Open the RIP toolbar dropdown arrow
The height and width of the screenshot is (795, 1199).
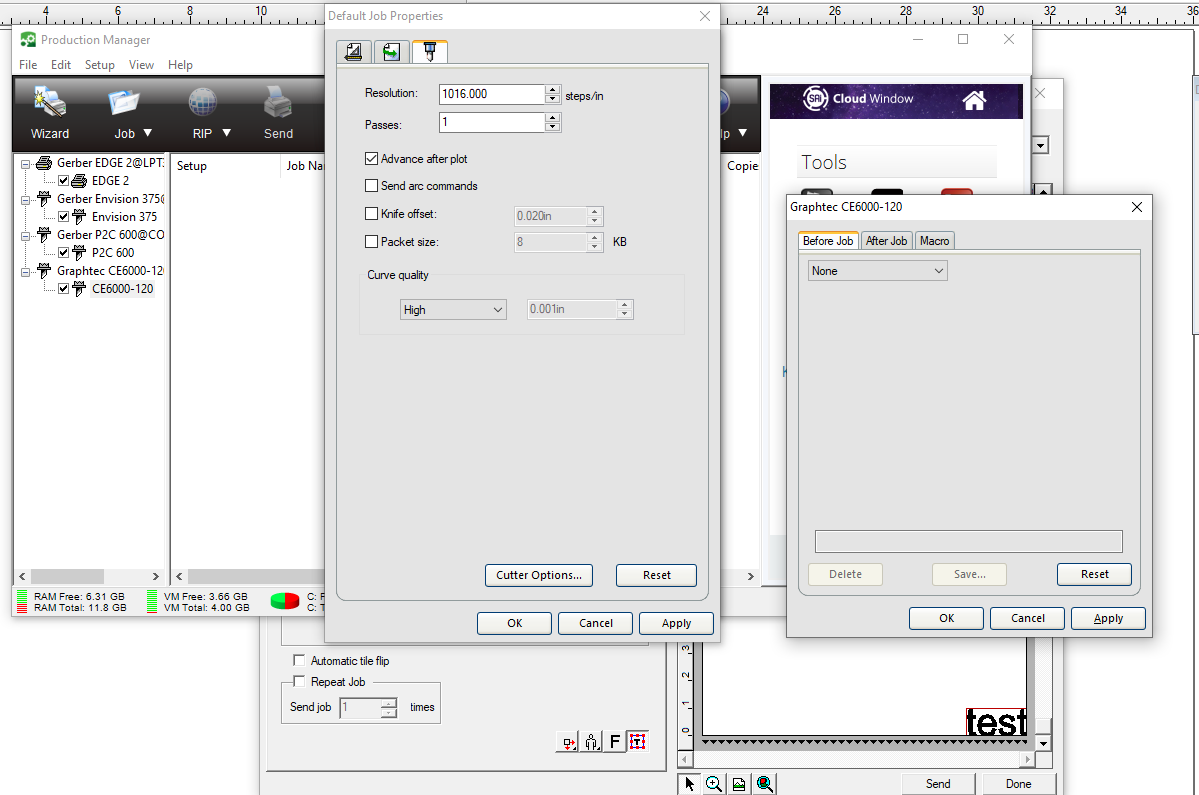[226, 133]
